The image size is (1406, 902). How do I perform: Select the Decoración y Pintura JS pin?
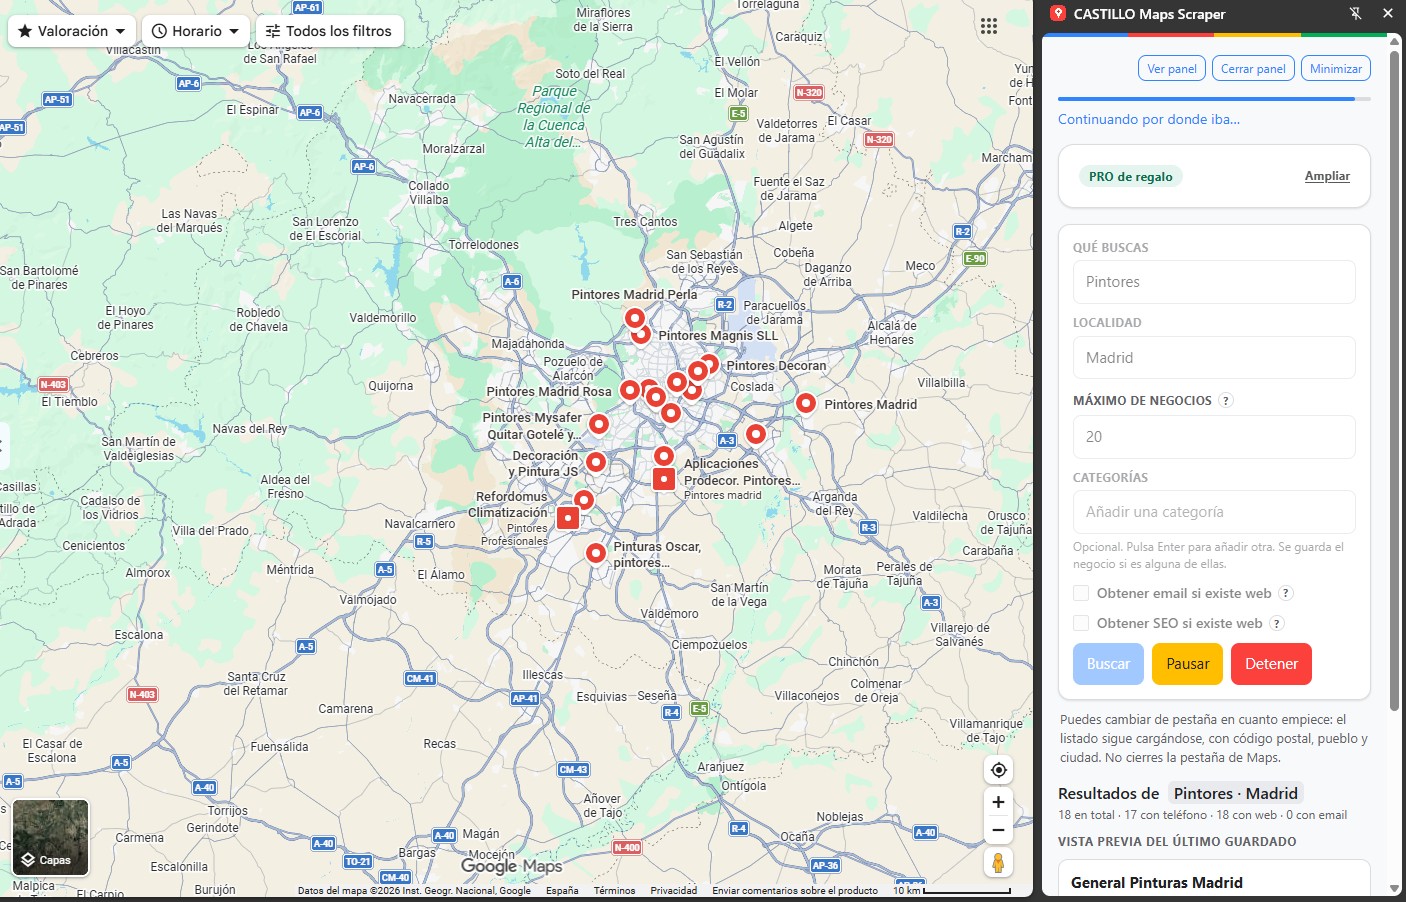click(x=595, y=462)
